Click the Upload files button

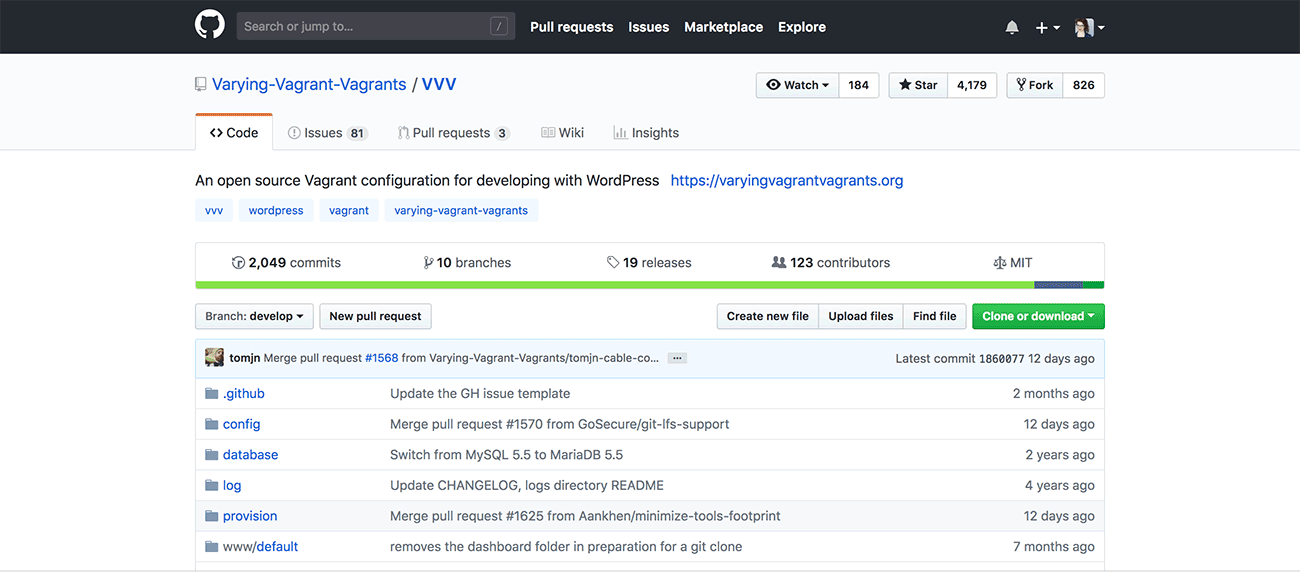pyautogui.click(x=861, y=316)
